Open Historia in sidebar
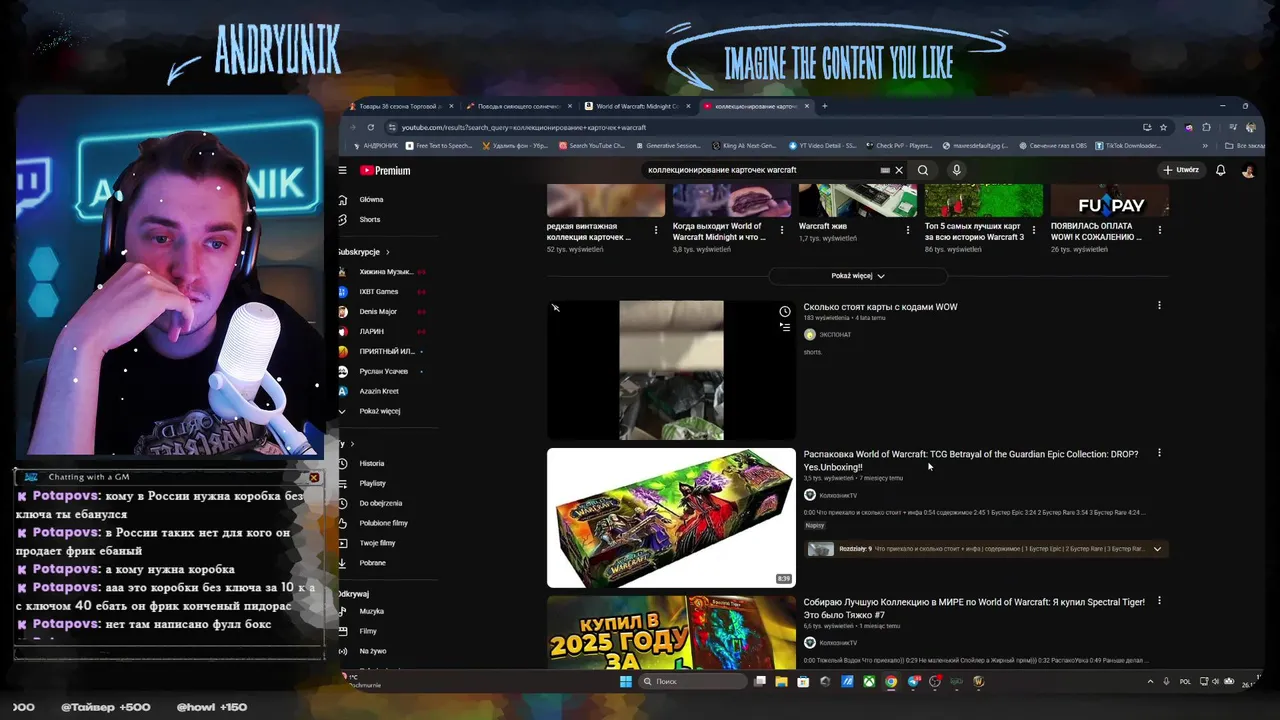The width and height of the screenshot is (1280, 720). point(372,464)
